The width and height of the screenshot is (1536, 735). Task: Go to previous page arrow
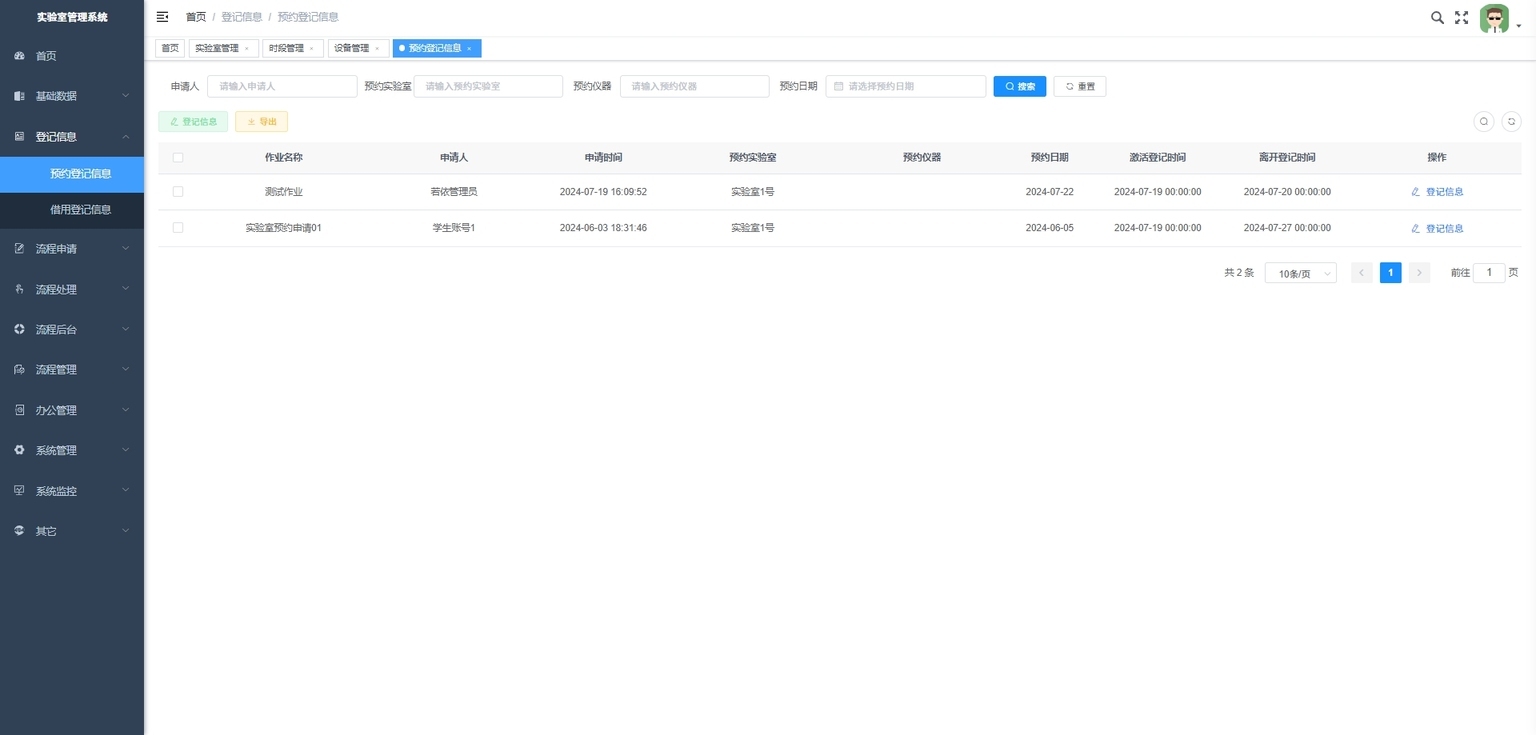(x=1362, y=273)
